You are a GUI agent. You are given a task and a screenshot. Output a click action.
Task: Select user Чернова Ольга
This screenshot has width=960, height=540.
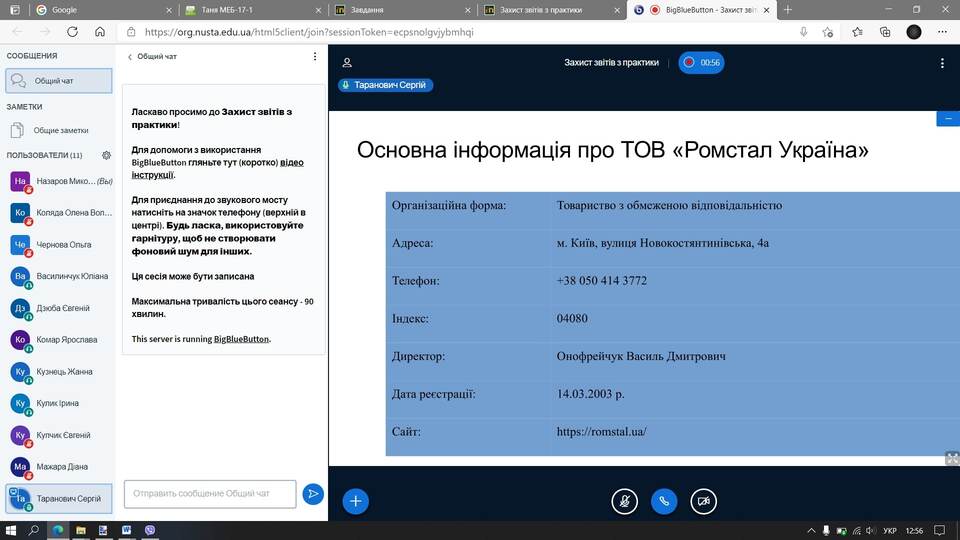coord(59,245)
